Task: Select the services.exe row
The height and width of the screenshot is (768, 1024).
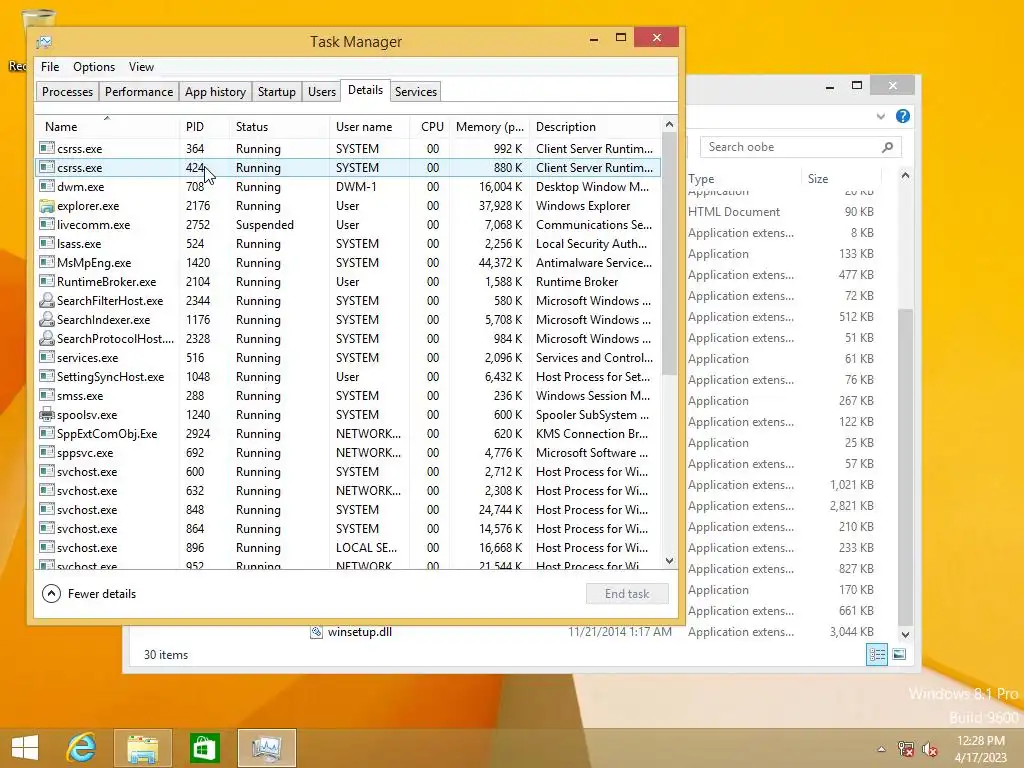Action: point(348,358)
